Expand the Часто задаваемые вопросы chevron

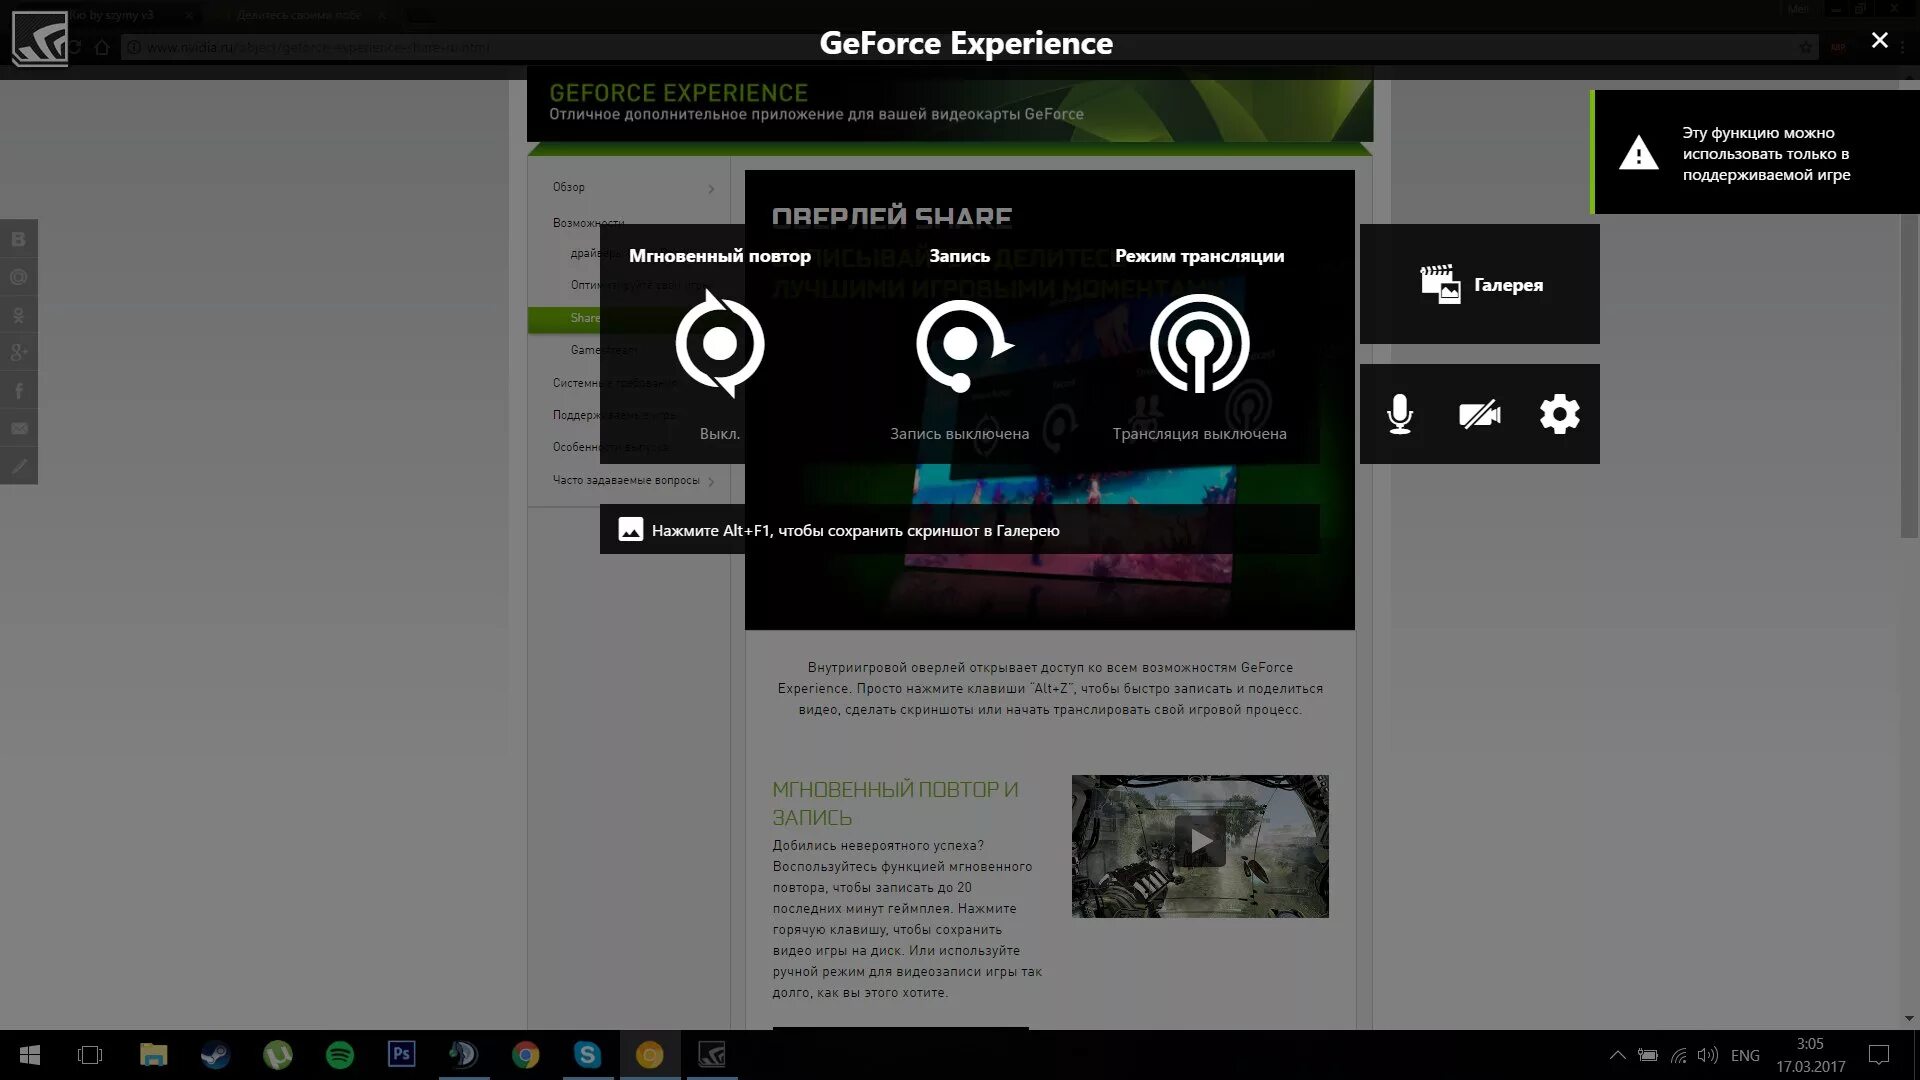point(711,481)
